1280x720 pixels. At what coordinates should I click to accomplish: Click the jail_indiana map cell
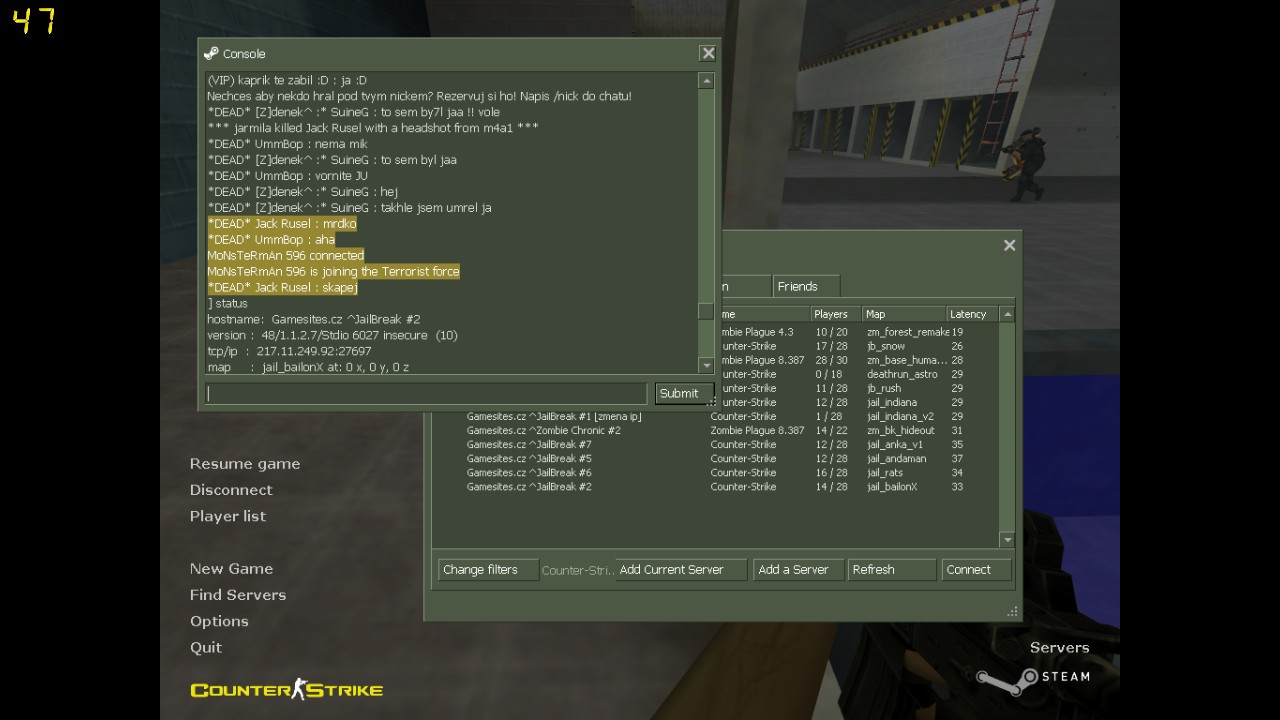[892, 402]
